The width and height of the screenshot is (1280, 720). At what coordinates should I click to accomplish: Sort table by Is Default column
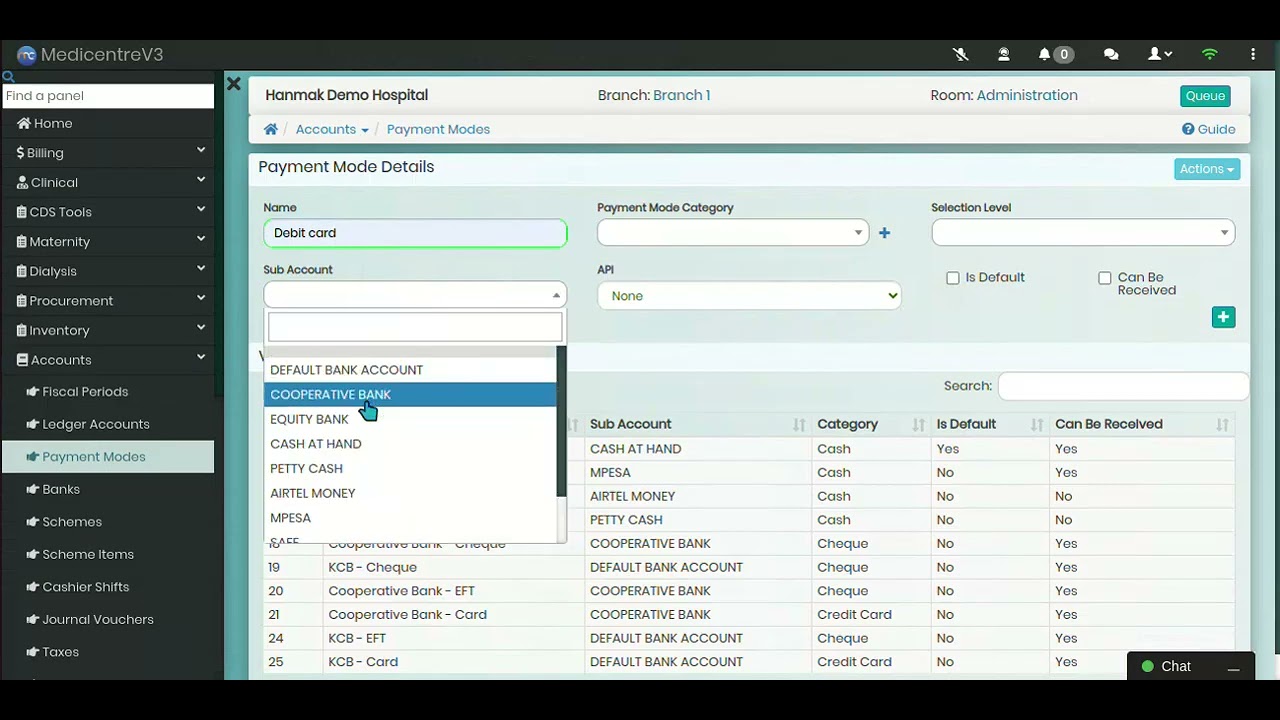click(x=990, y=424)
